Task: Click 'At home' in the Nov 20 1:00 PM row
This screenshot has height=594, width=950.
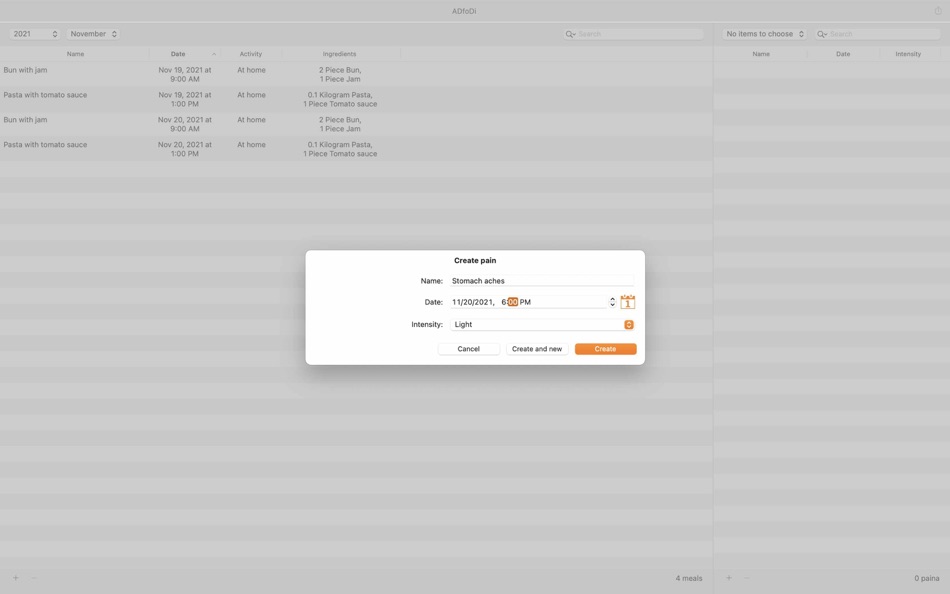Action: 251,144
